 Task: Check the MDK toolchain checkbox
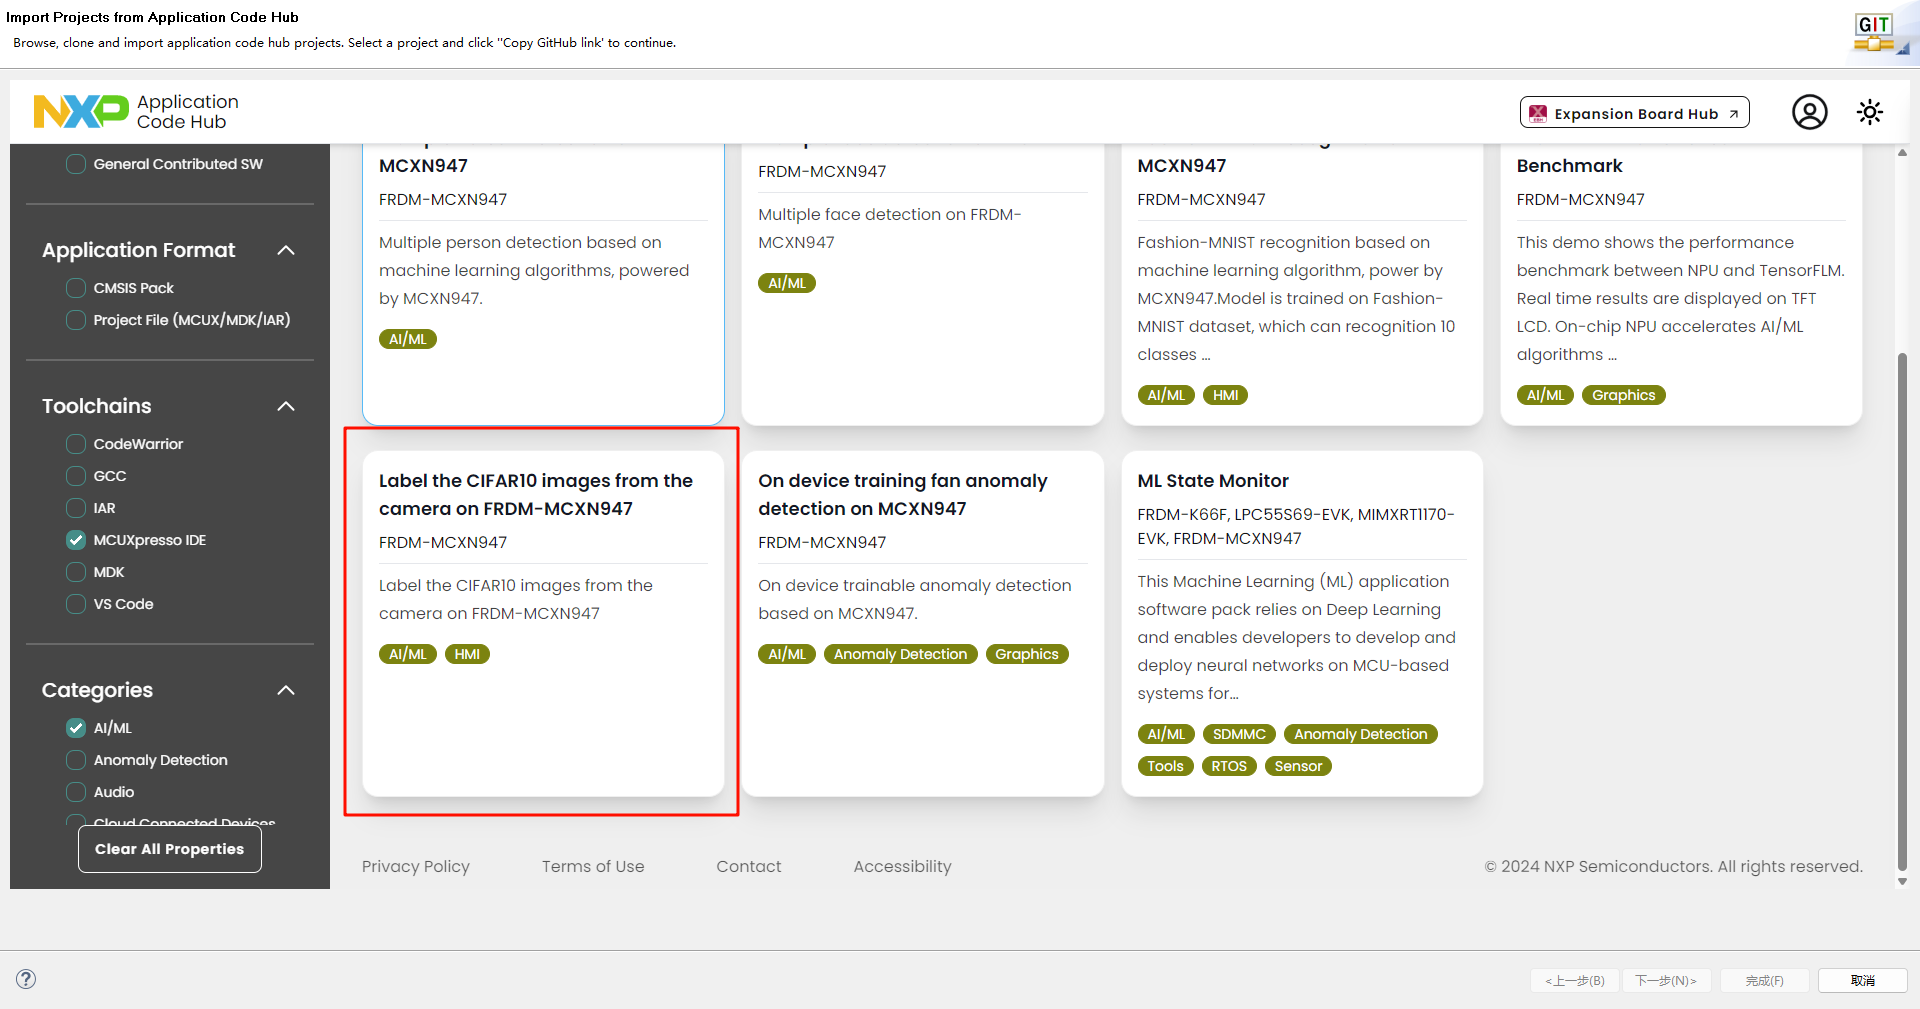76,572
